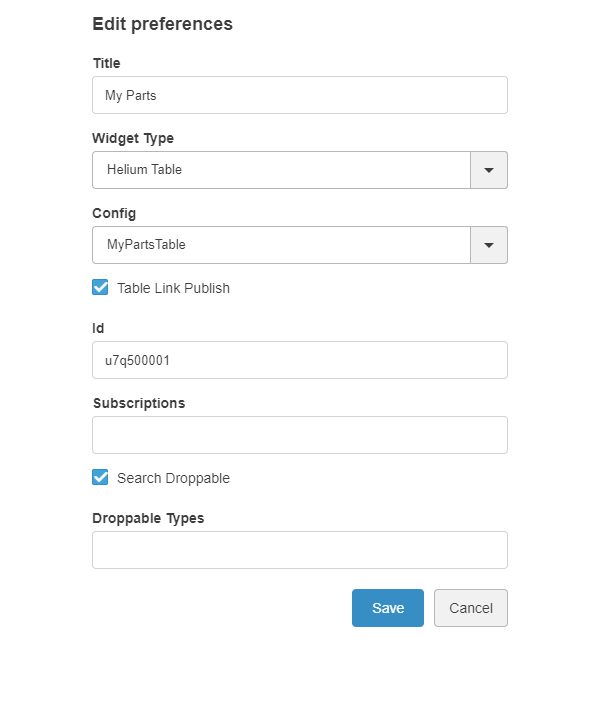Click the Search Droppable label text
Viewport: 605px width, 710px height.
pyautogui.click(x=173, y=478)
